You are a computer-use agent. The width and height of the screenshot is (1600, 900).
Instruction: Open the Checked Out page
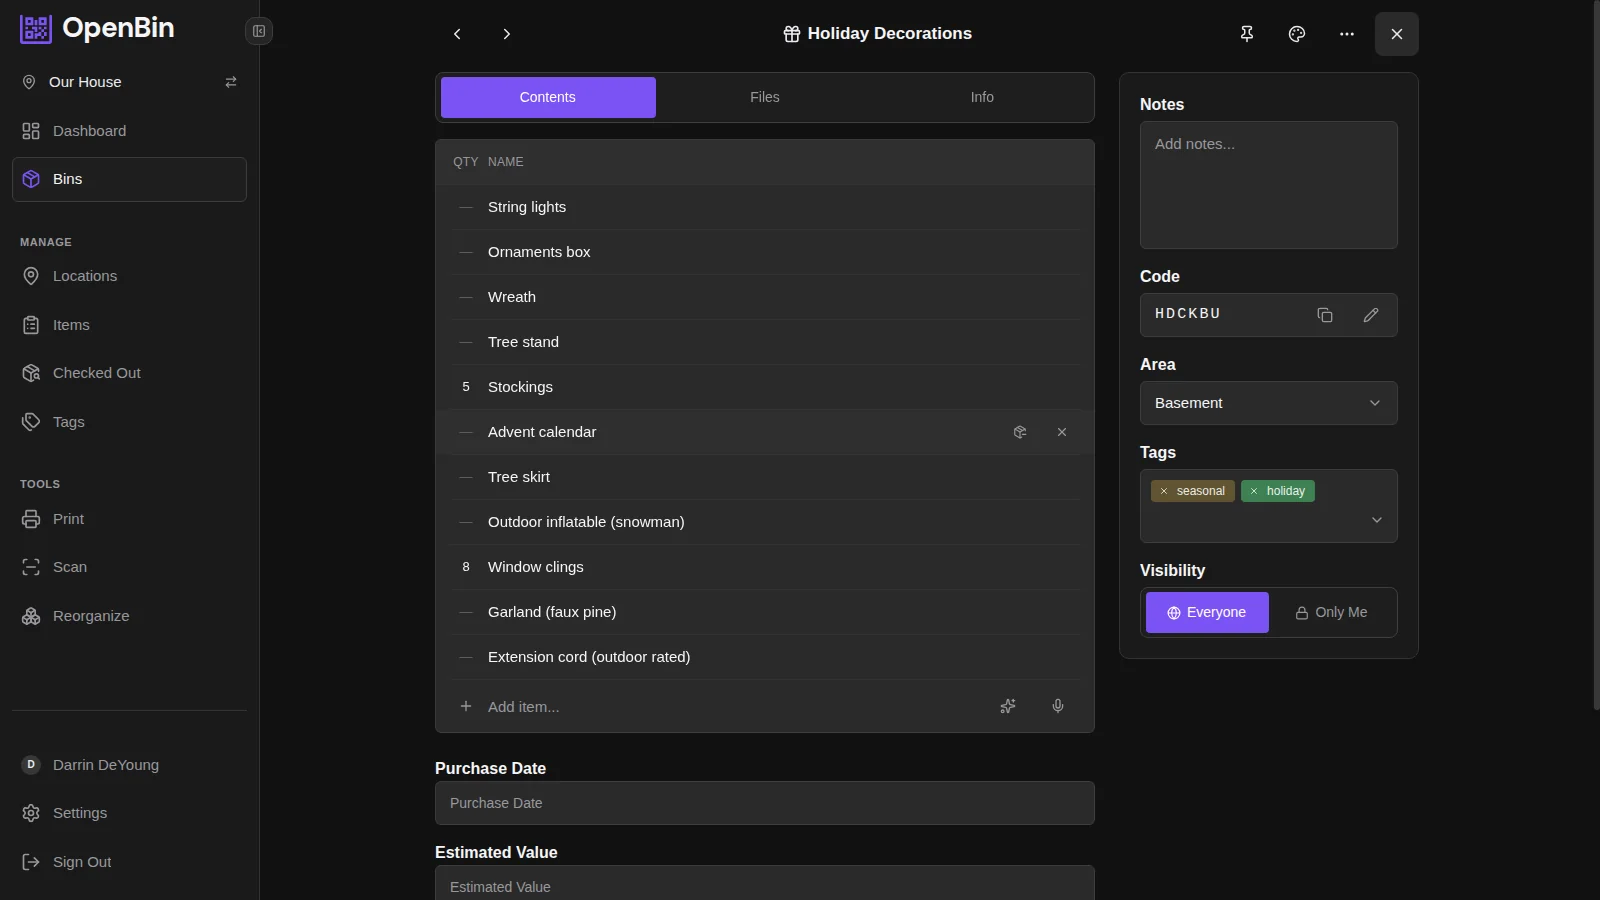[96, 373]
